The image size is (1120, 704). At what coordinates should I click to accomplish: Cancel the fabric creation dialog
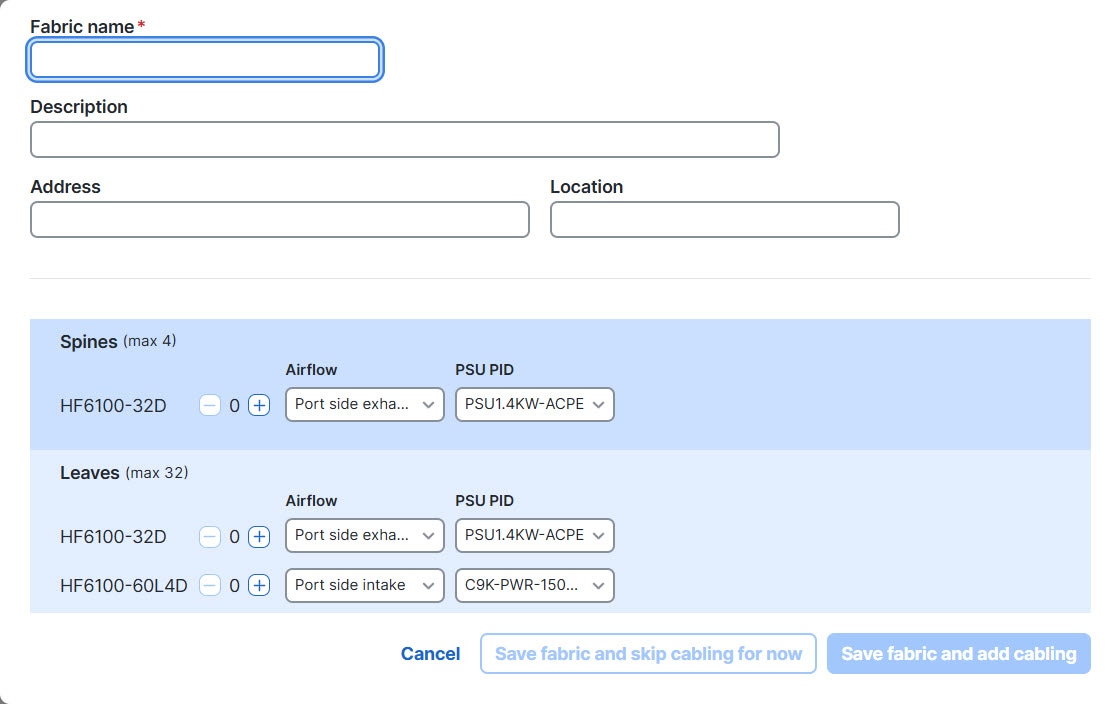[431, 653]
